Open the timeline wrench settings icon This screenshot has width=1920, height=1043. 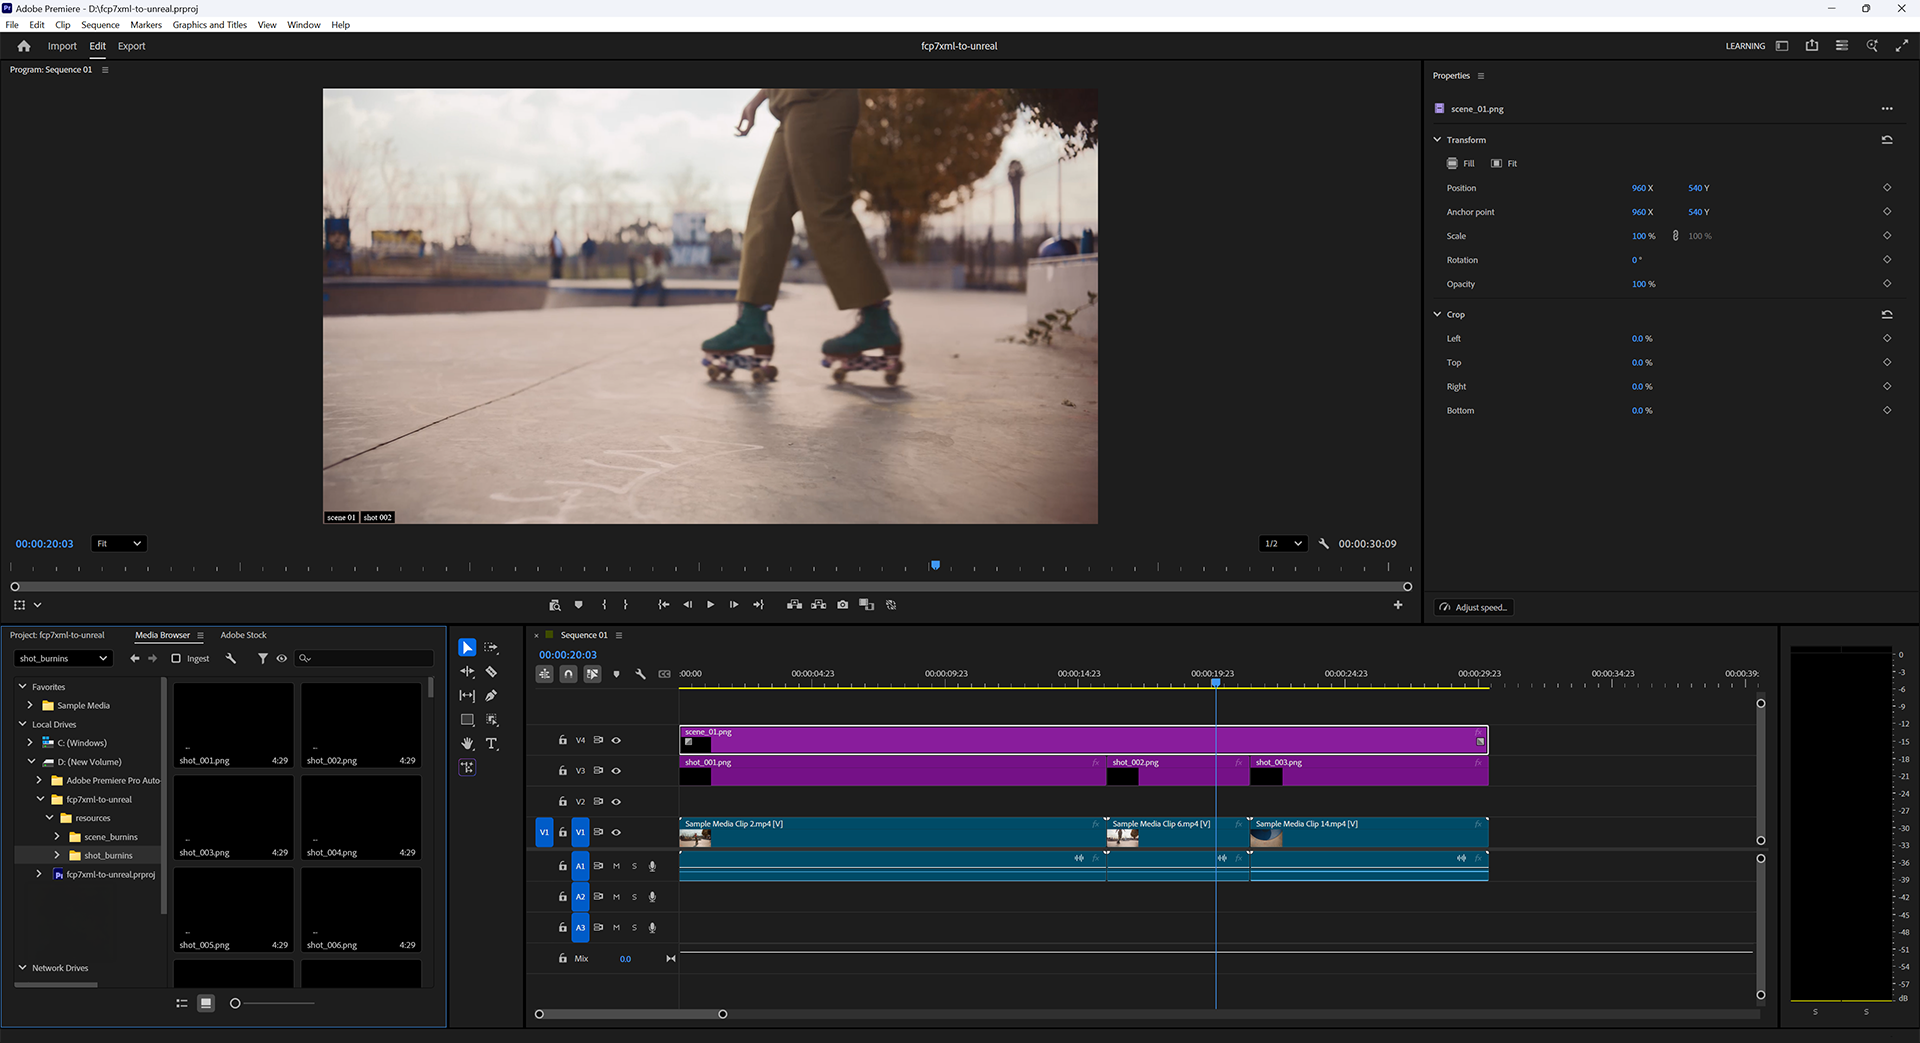pyautogui.click(x=641, y=674)
